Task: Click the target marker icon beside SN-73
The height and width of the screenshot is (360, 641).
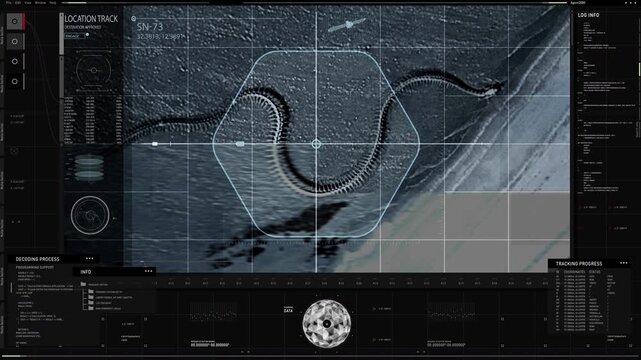Action: click(x=133, y=18)
